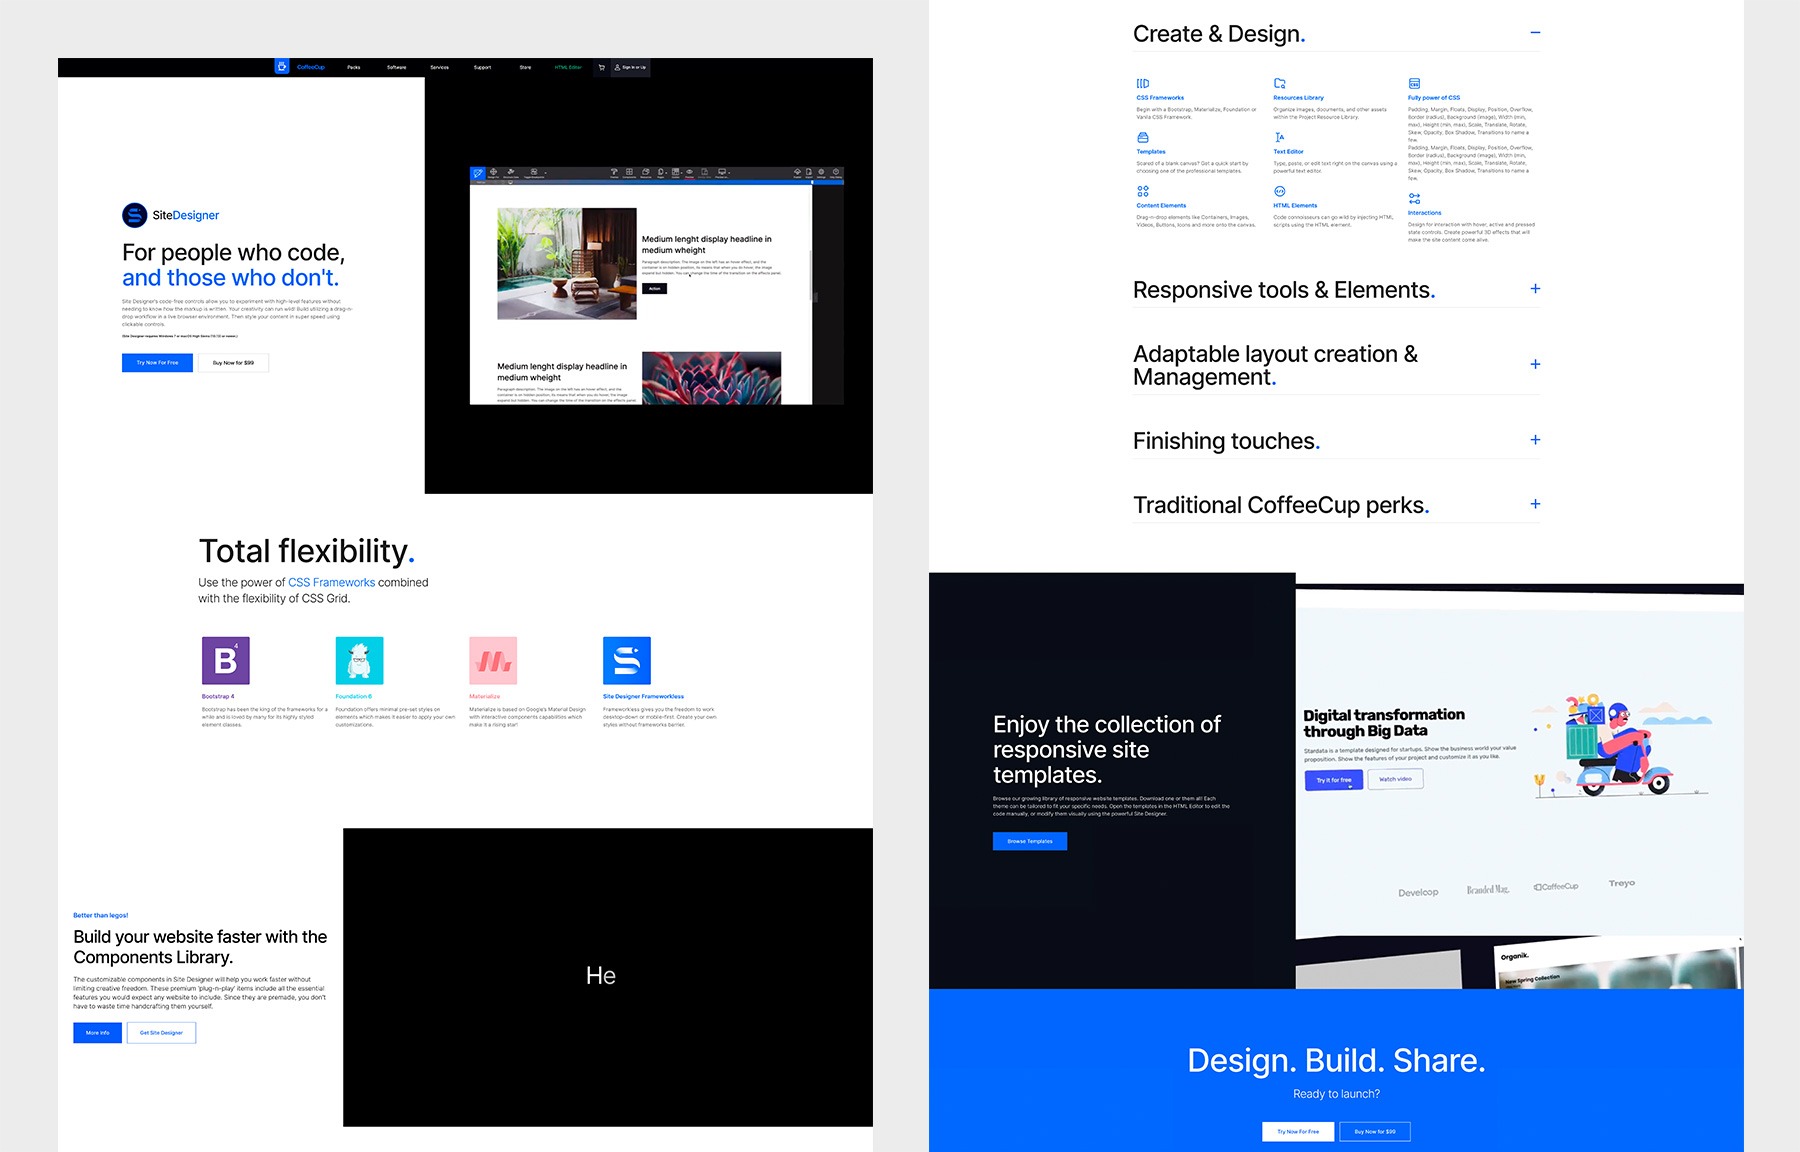
Task: Click the HTML Elements code icon
Action: (x=1279, y=191)
